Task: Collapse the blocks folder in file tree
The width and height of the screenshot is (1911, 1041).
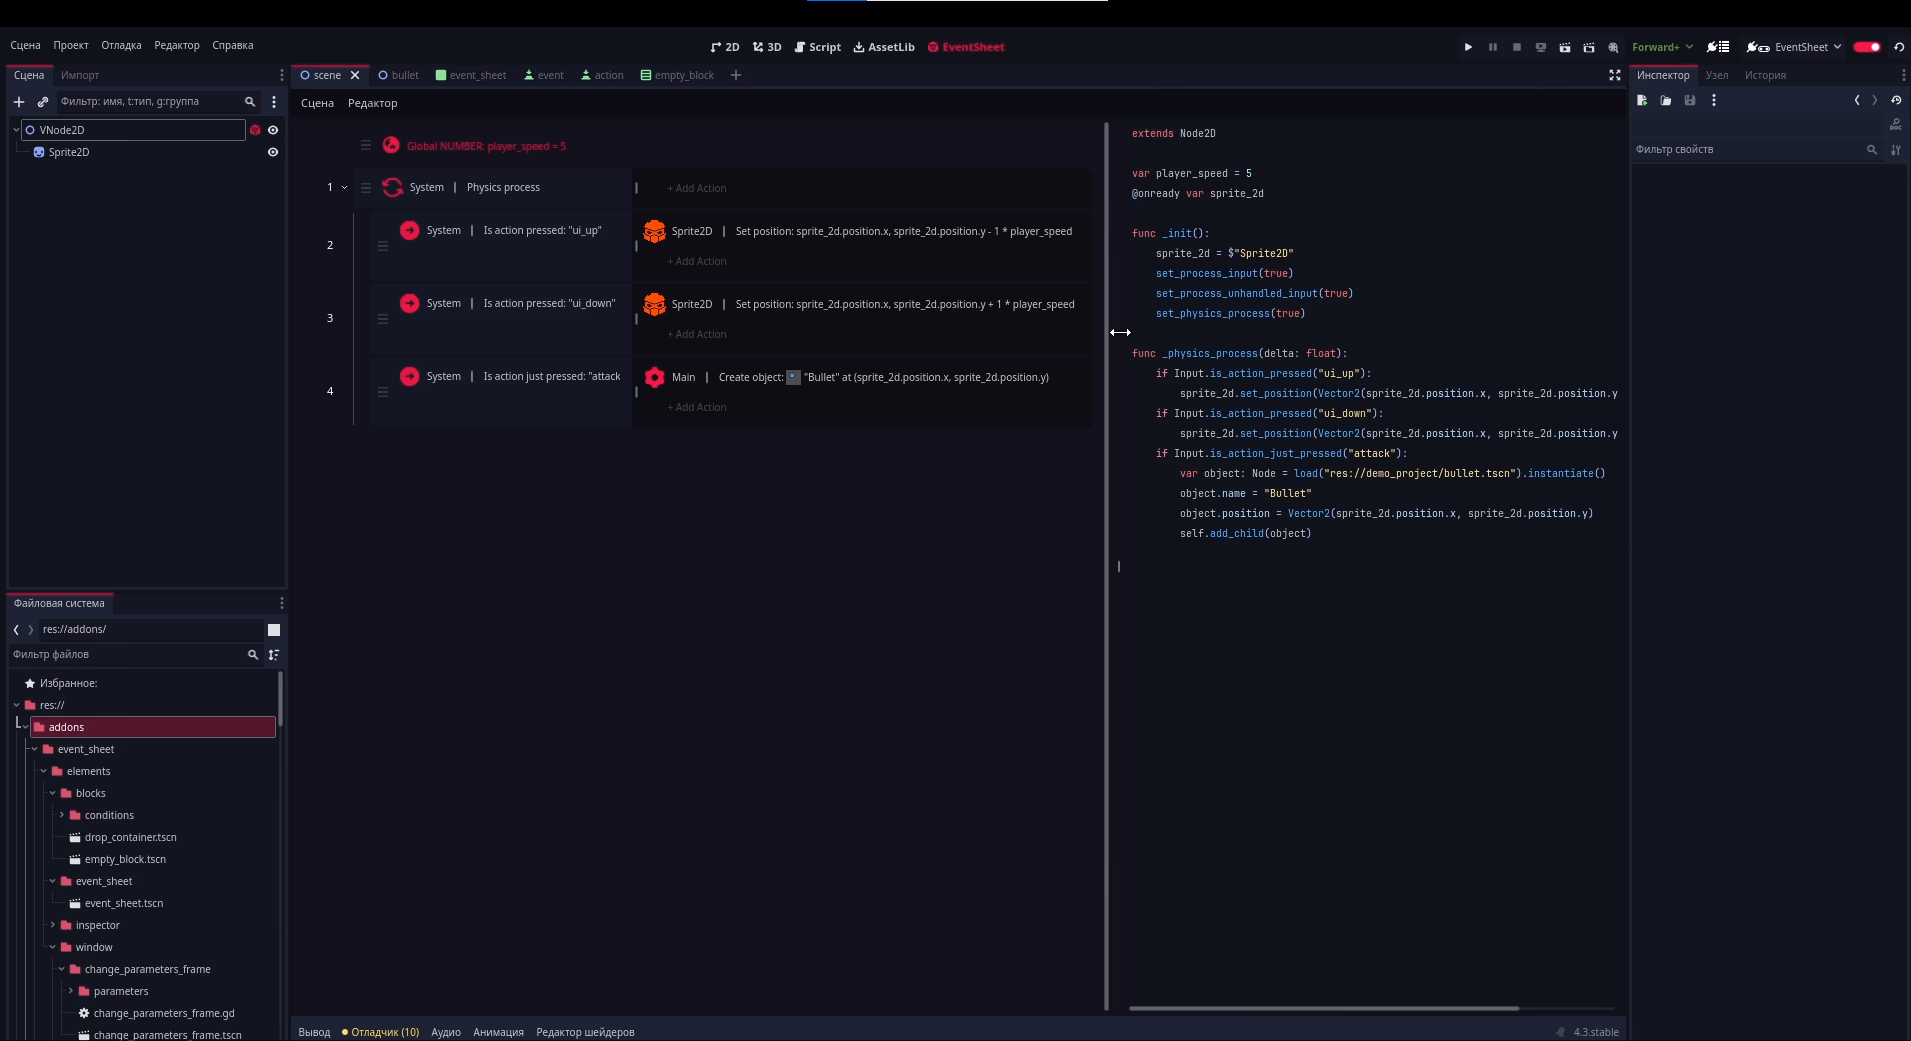Action: click(x=53, y=793)
